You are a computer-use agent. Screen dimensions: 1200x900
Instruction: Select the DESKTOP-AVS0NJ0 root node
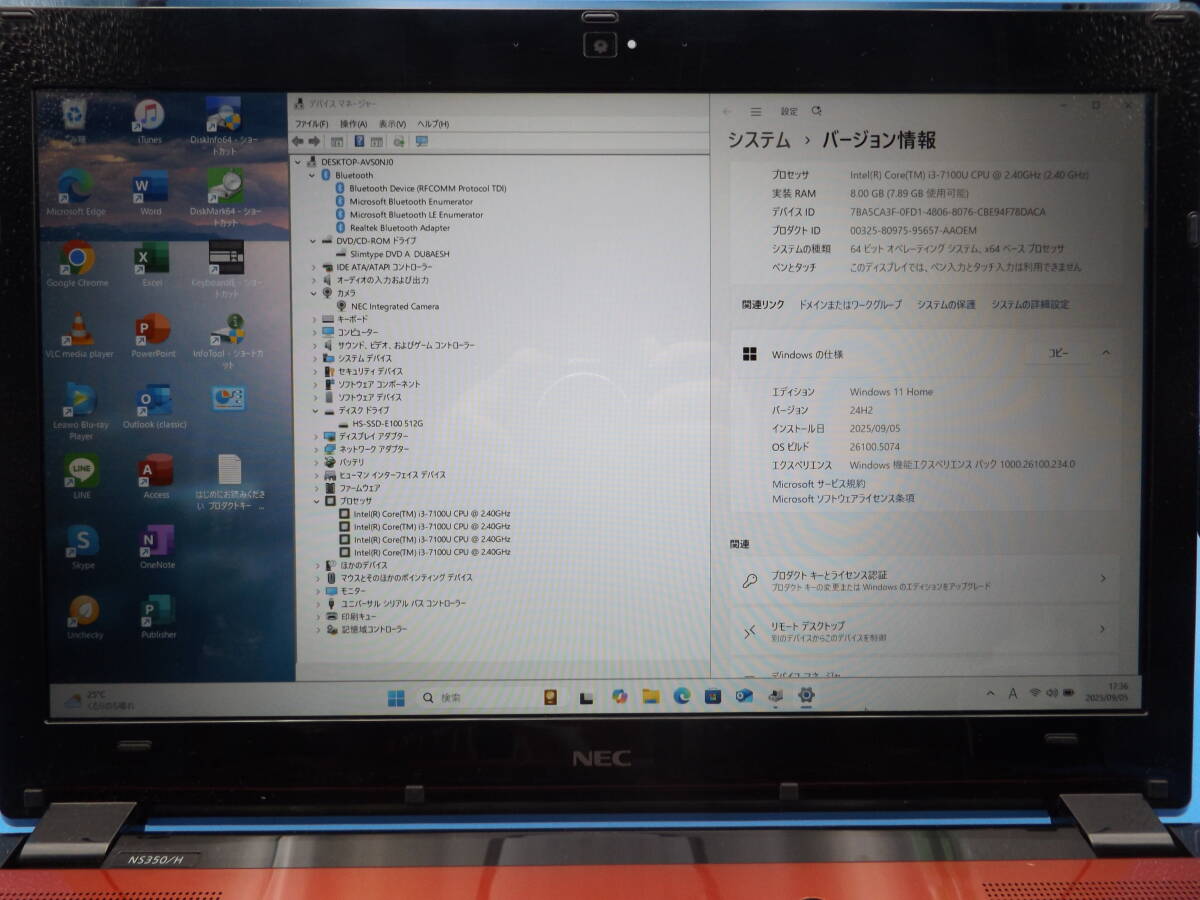click(350, 161)
